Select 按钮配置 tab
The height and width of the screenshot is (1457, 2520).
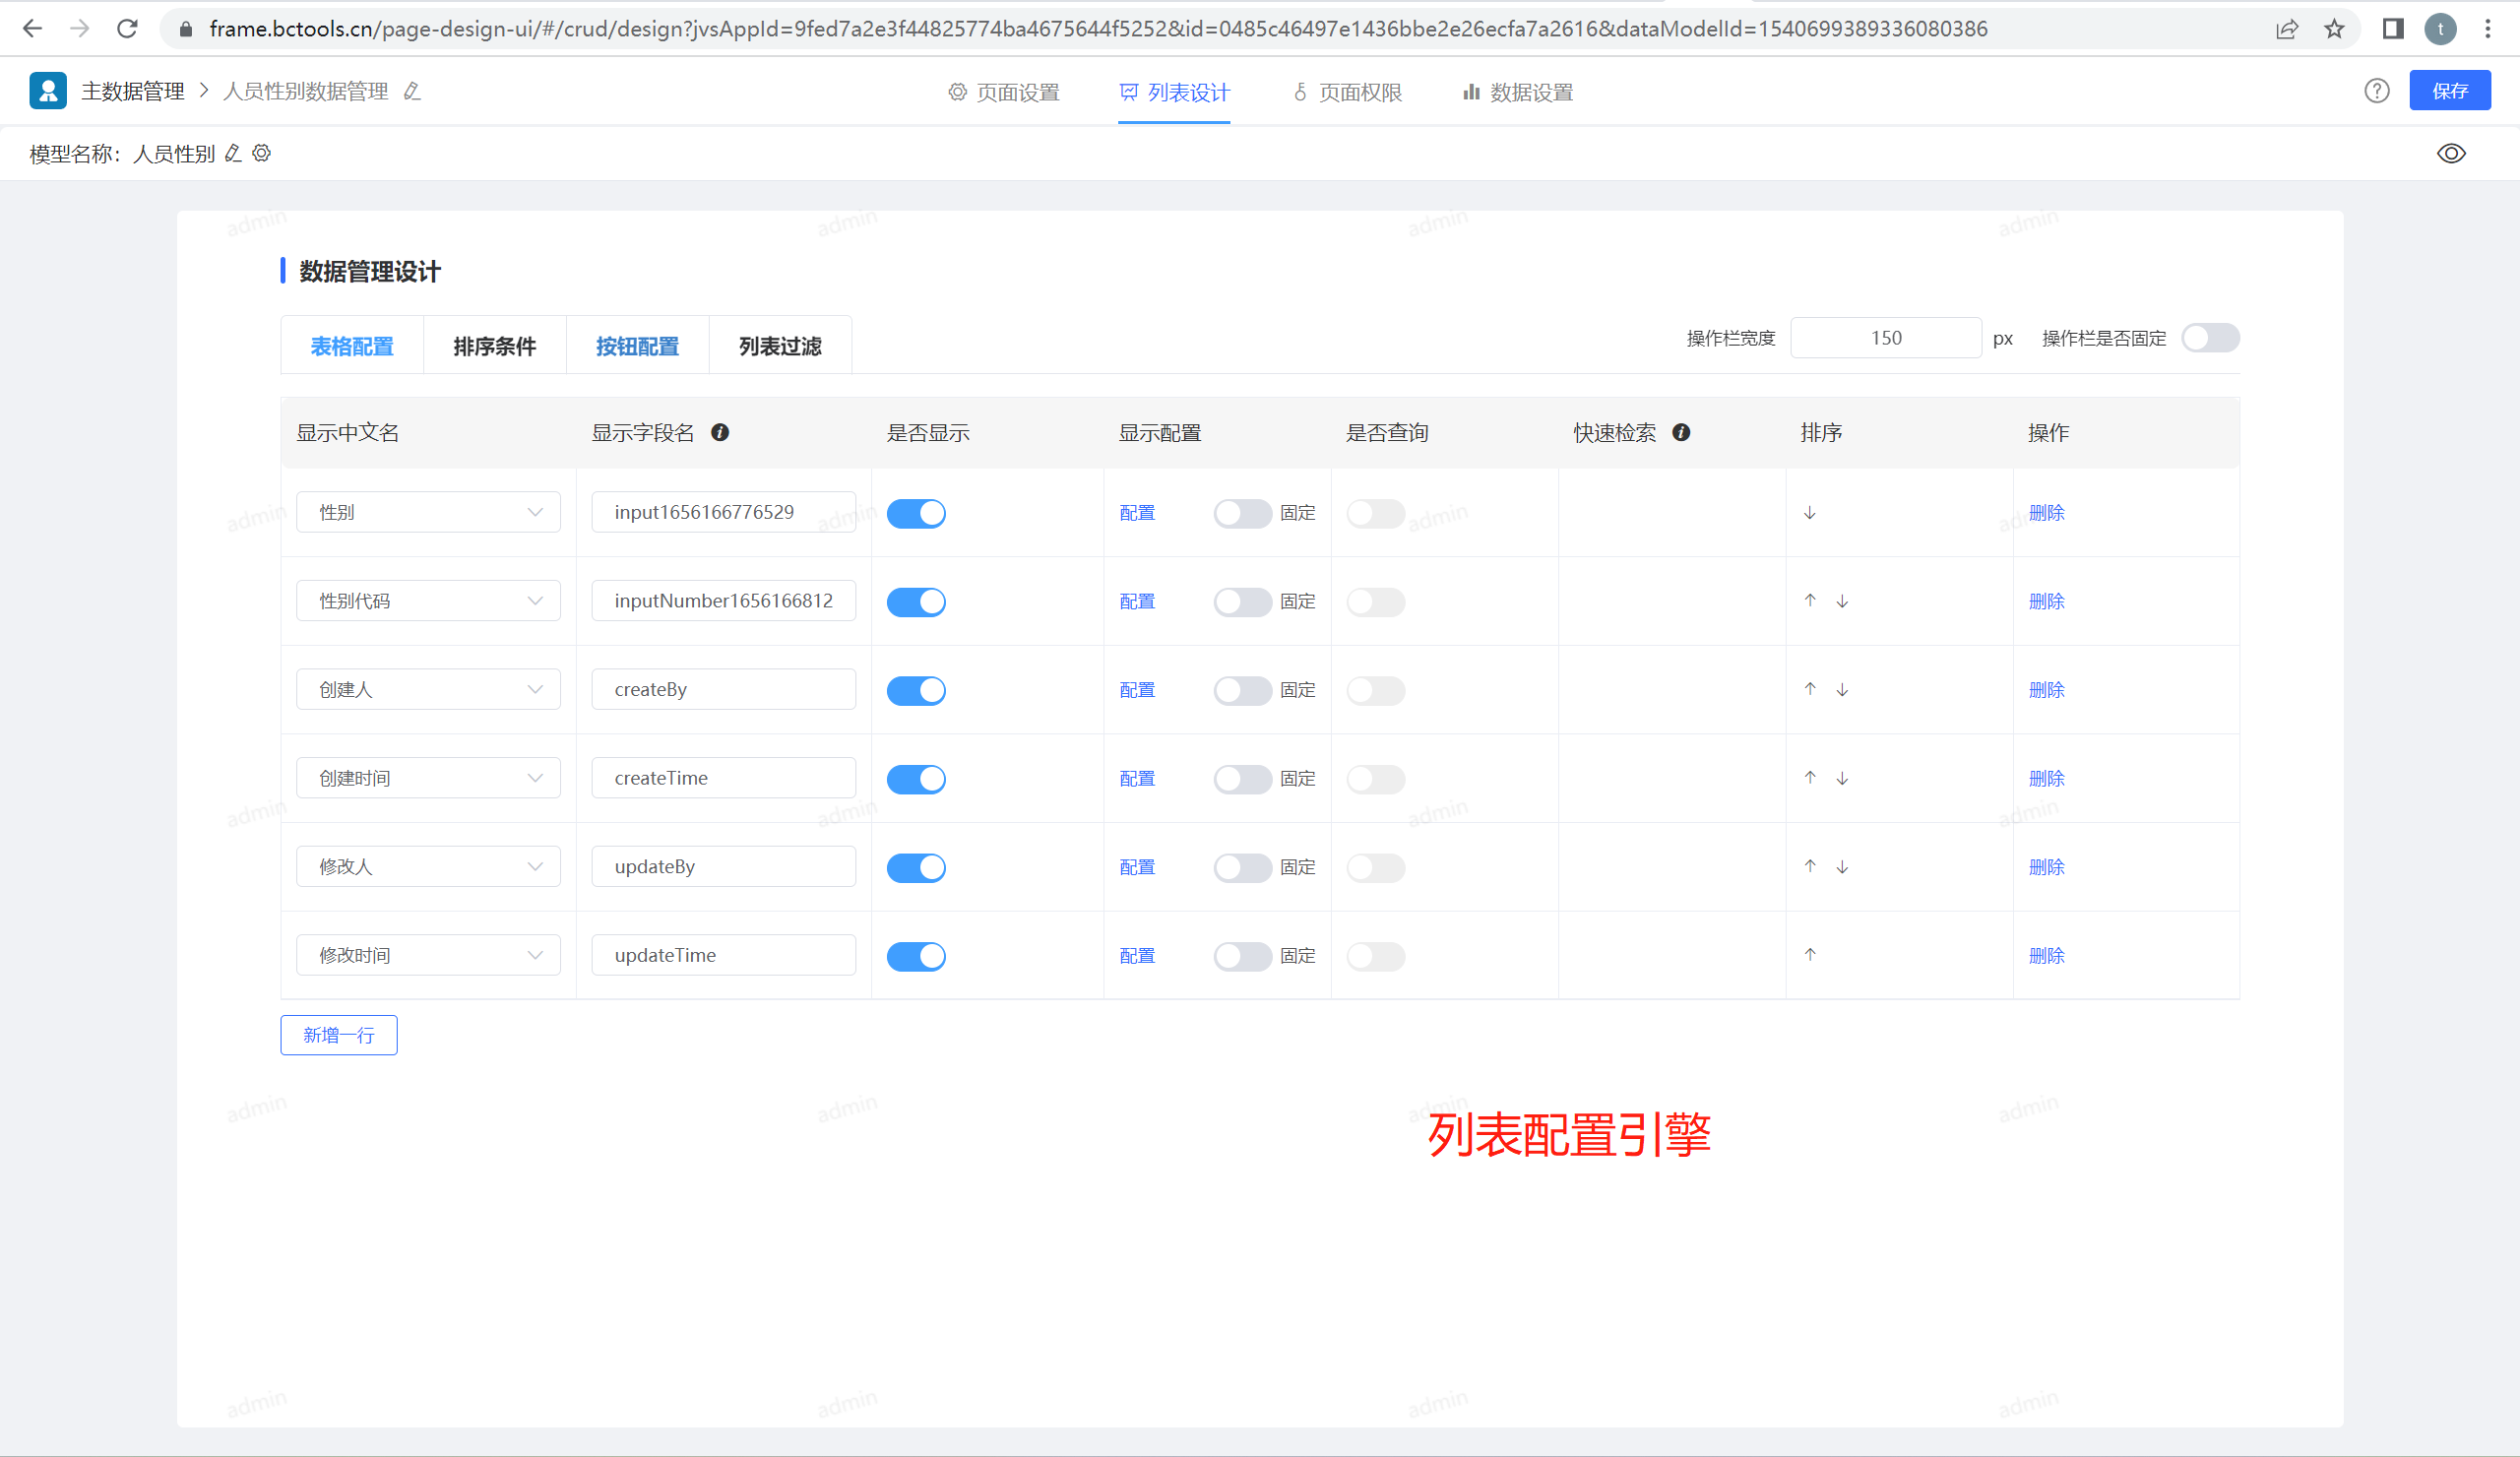point(637,346)
